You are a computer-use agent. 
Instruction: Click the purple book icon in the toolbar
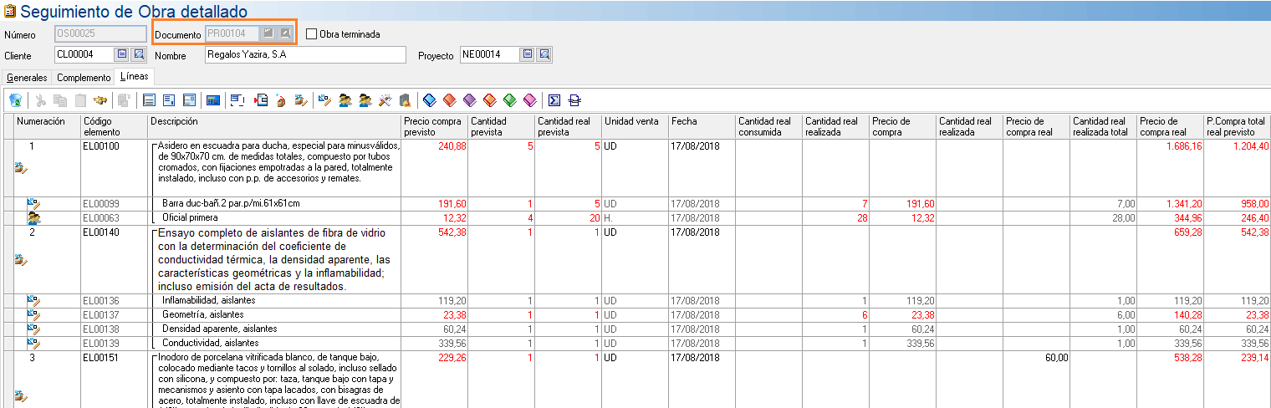(470, 100)
